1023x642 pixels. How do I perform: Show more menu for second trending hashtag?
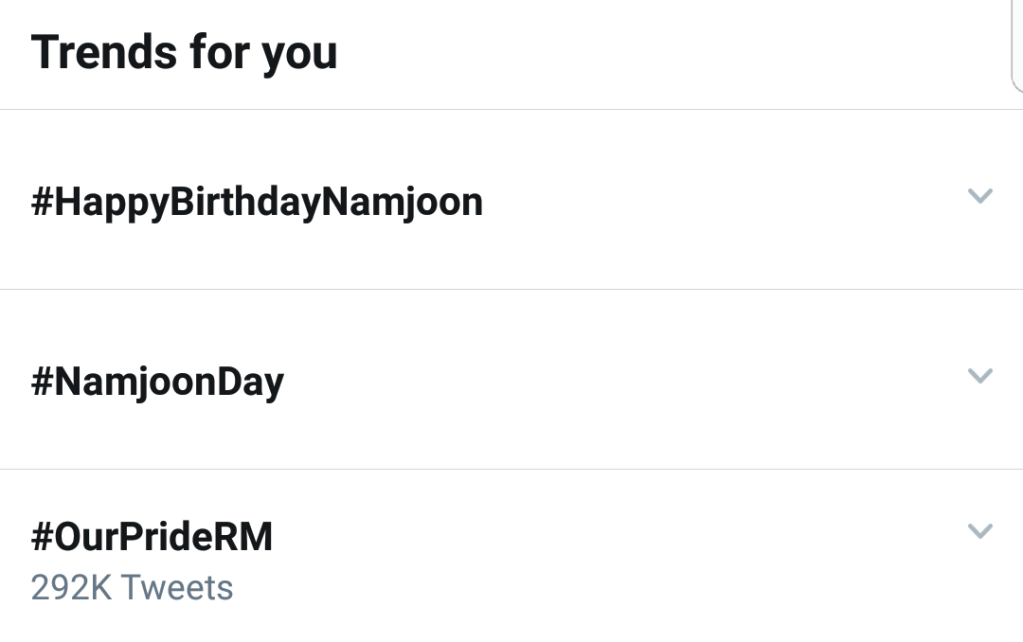[980, 376]
